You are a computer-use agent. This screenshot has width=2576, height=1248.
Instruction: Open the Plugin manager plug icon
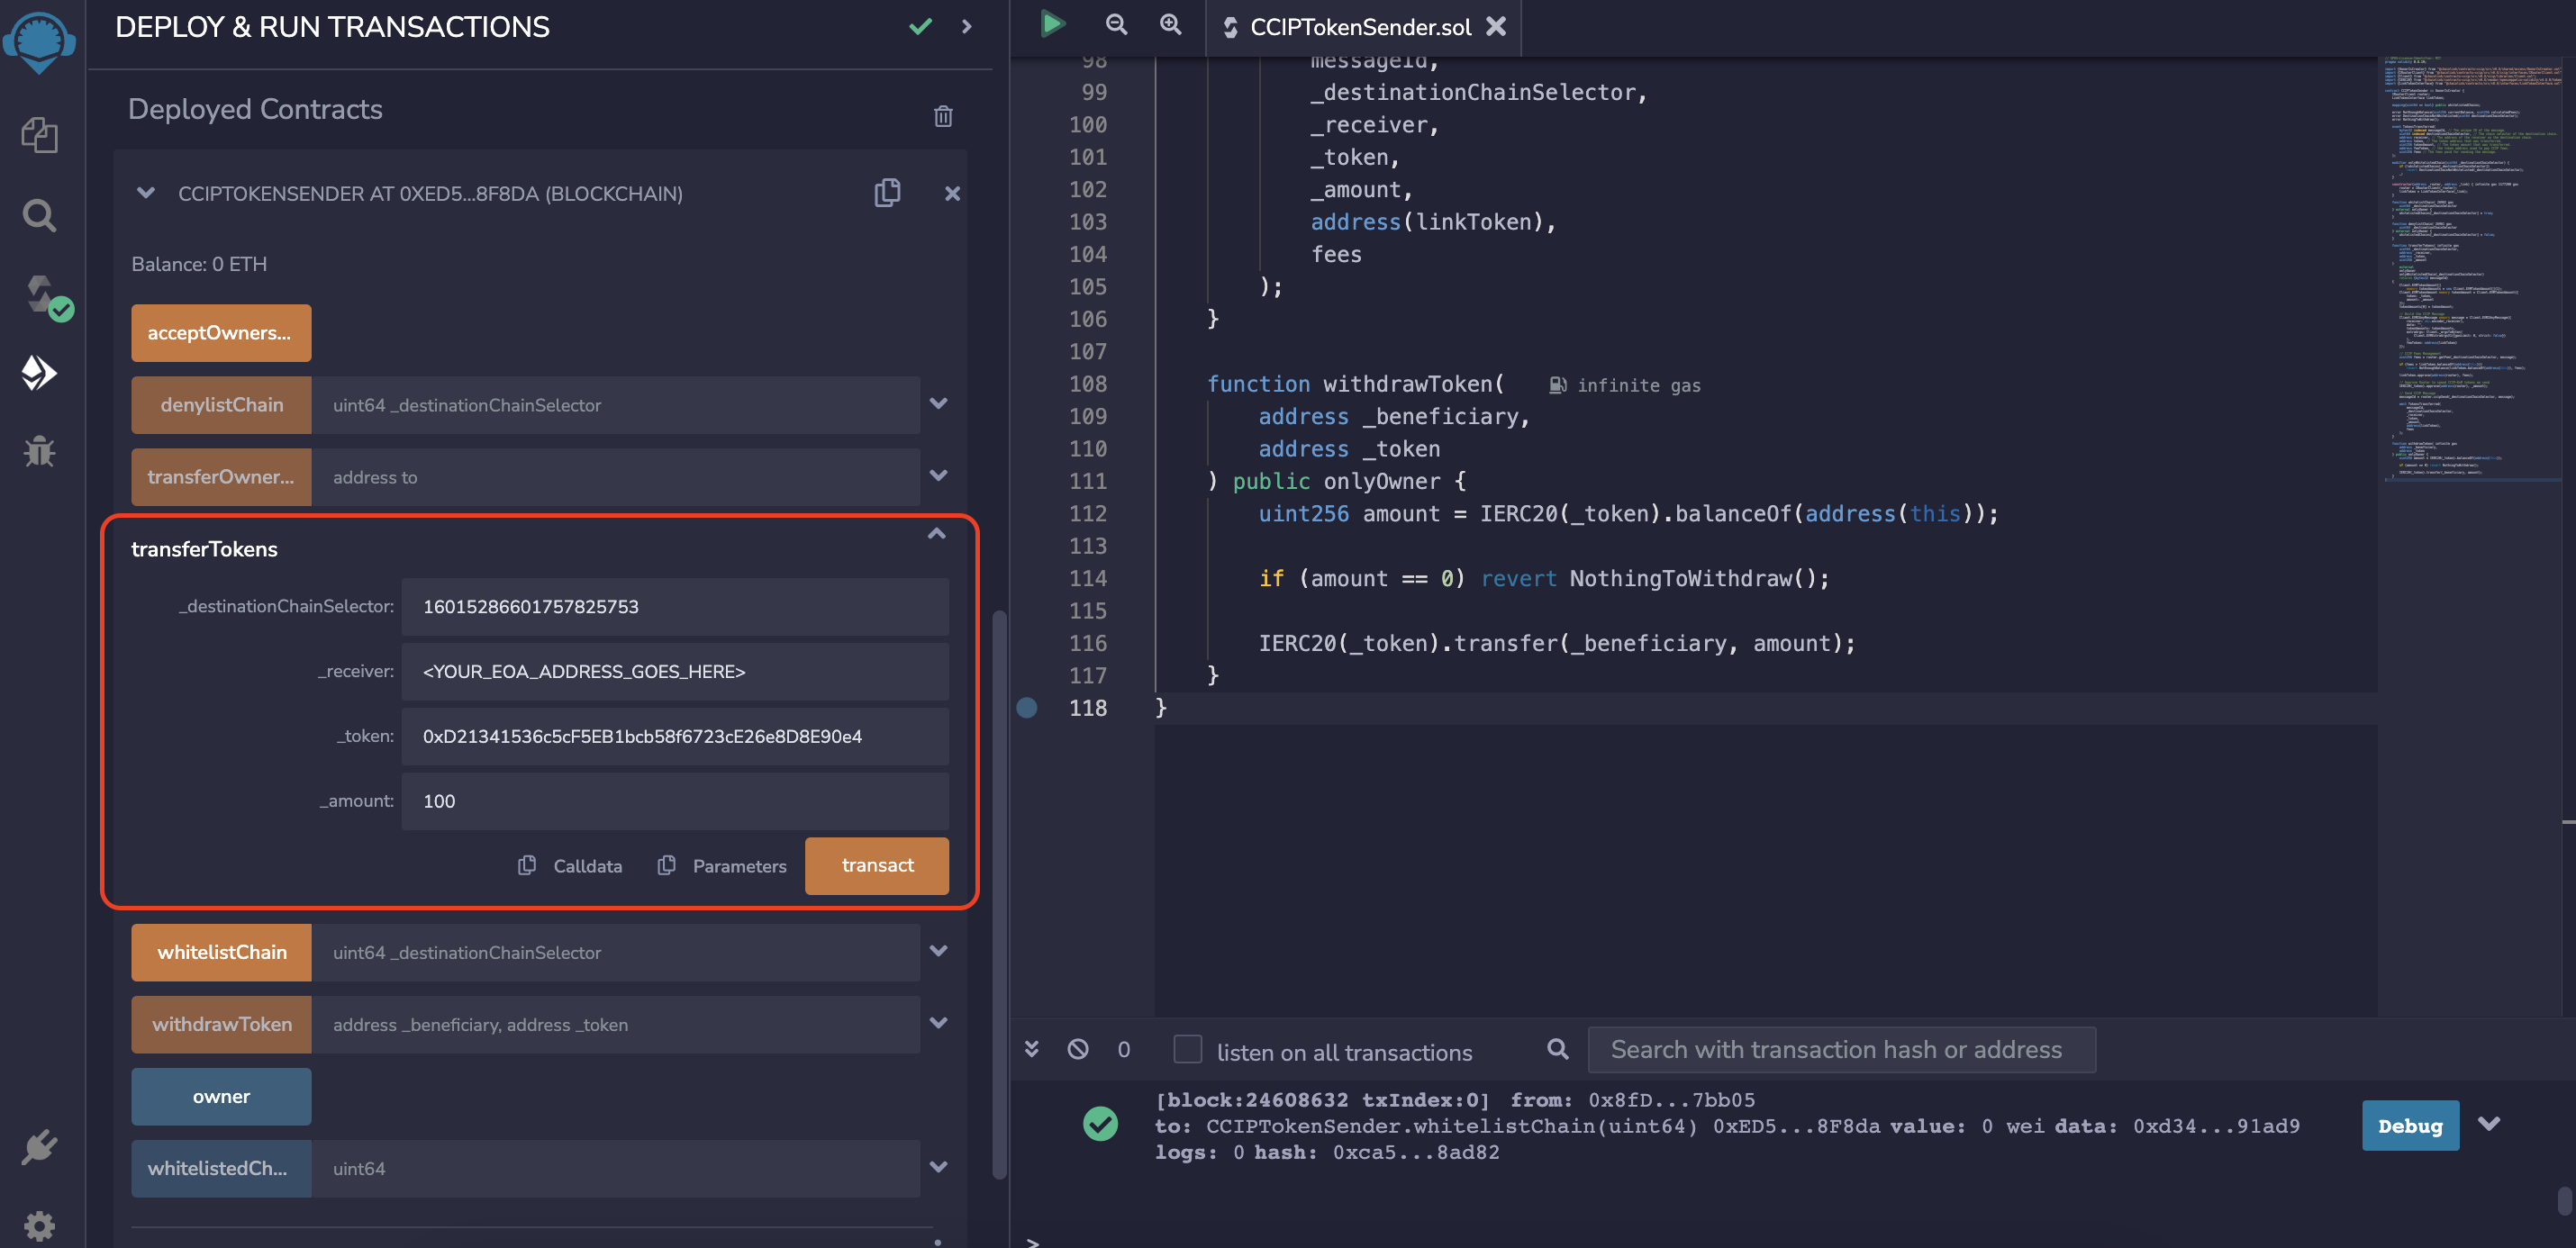[39, 1147]
